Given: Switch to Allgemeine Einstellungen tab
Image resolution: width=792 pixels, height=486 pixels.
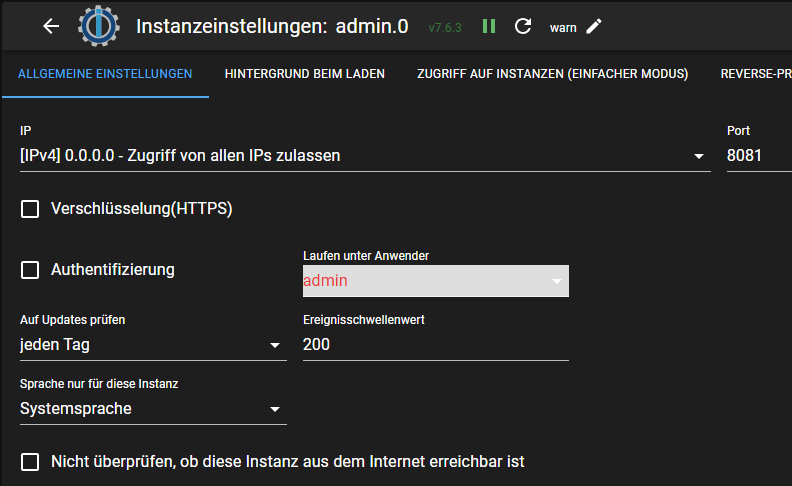Looking at the screenshot, I should click(105, 74).
